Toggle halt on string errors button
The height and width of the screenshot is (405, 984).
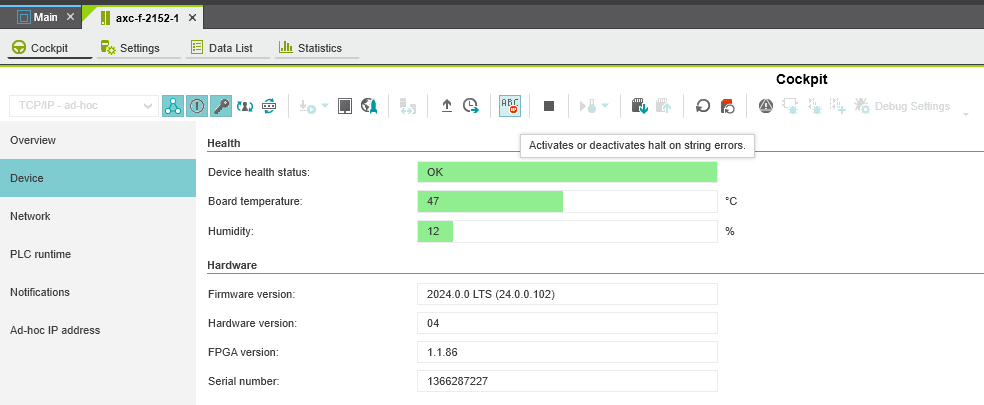[x=510, y=106]
